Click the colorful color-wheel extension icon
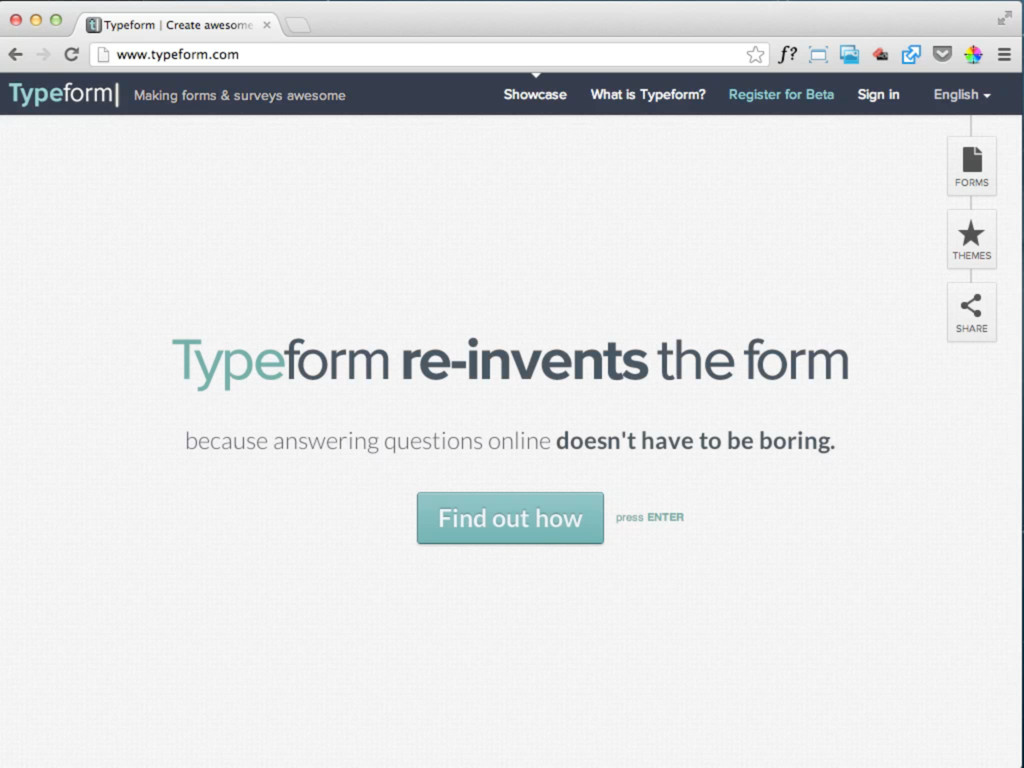Image resolution: width=1024 pixels, height=768 pixels. coord(973,55)
